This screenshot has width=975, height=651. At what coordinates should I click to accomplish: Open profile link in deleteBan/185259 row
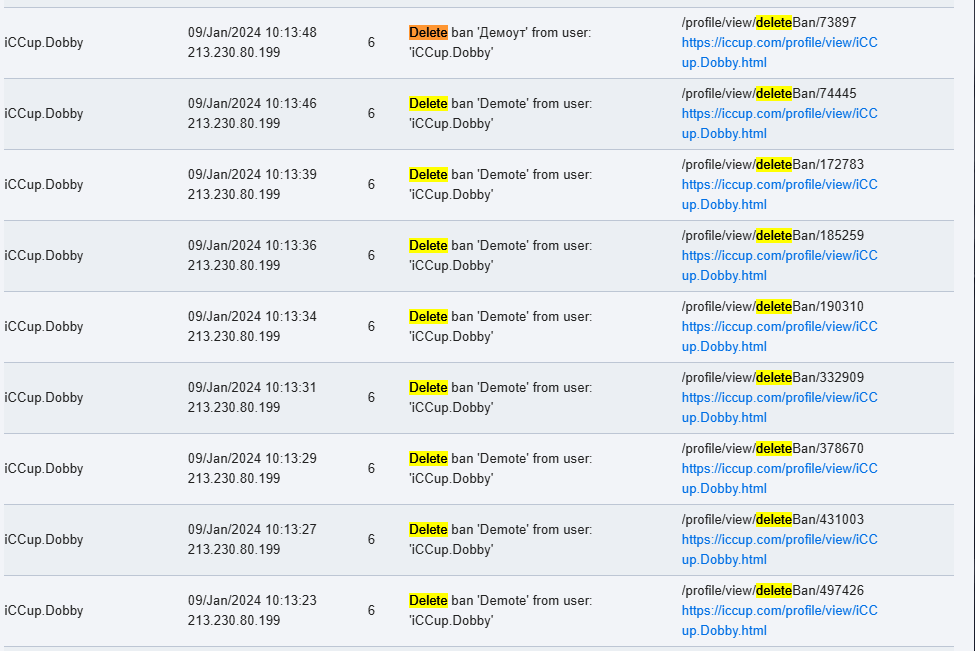tap(779, 265)
